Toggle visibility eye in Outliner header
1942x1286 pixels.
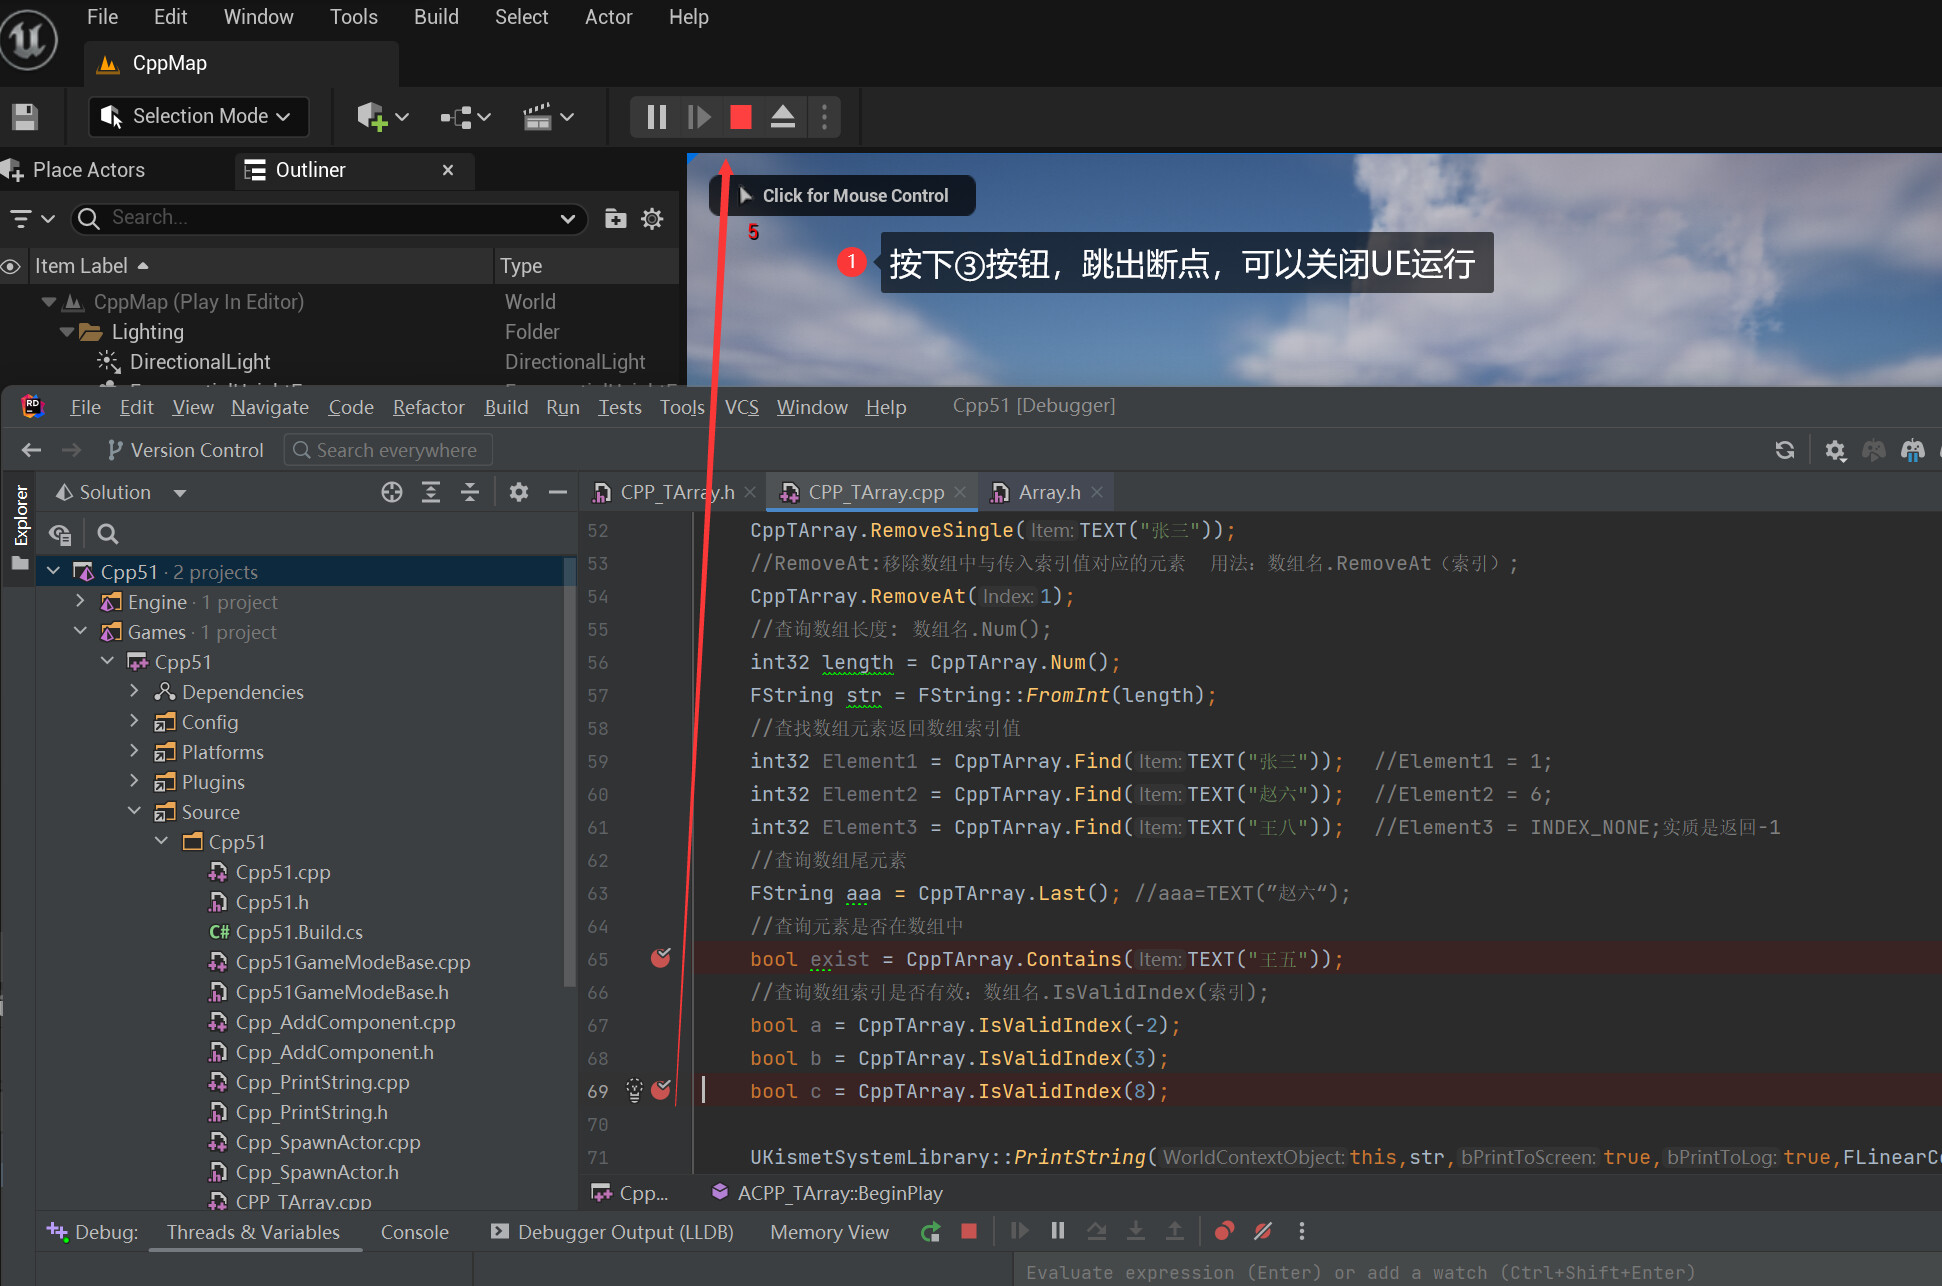pyautogui.click(x=11, y=266)
